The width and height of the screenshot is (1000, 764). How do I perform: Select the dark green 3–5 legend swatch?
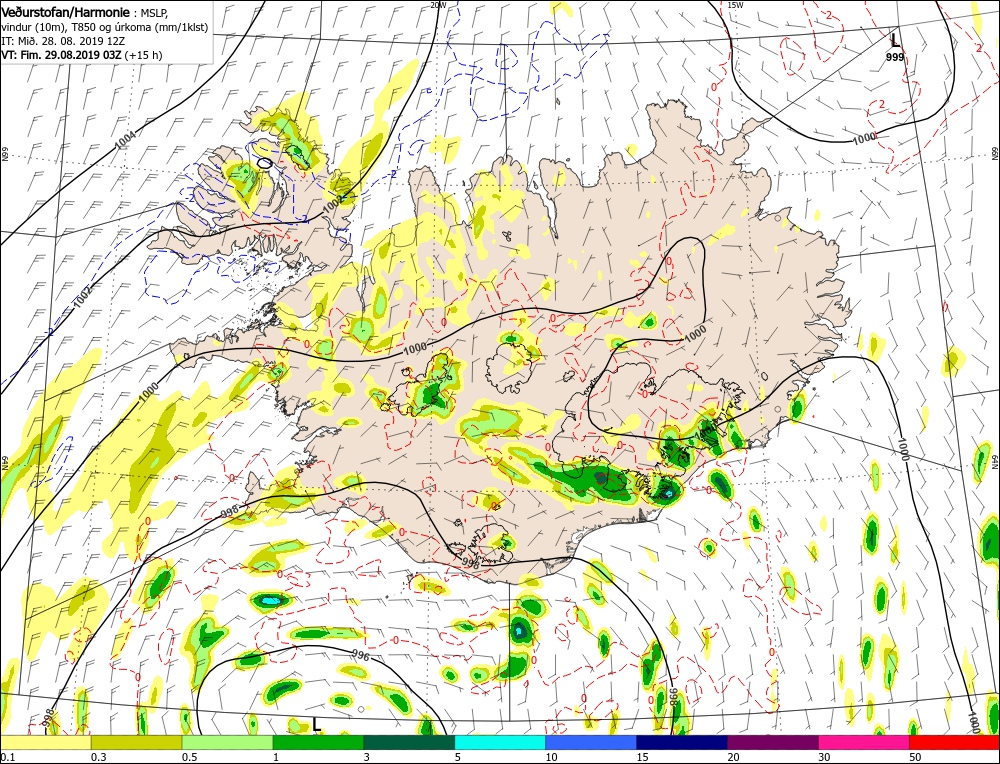tap(409, 742)
